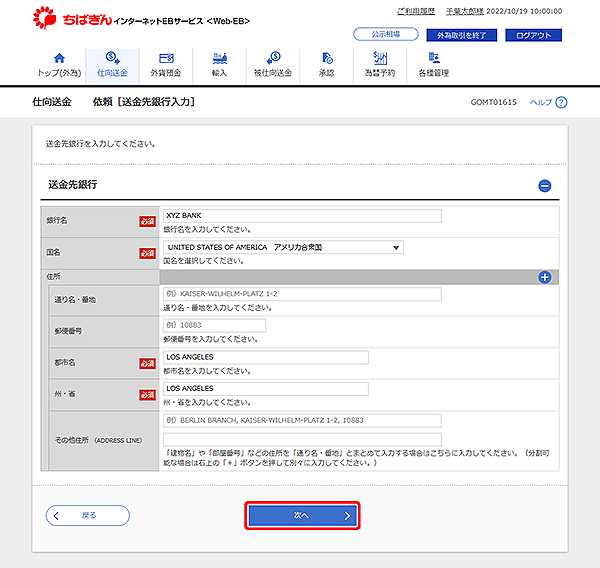Focus the 通り名・番地 input field
600x568 pixels.
pyautogui.click(x=302, y=294)
